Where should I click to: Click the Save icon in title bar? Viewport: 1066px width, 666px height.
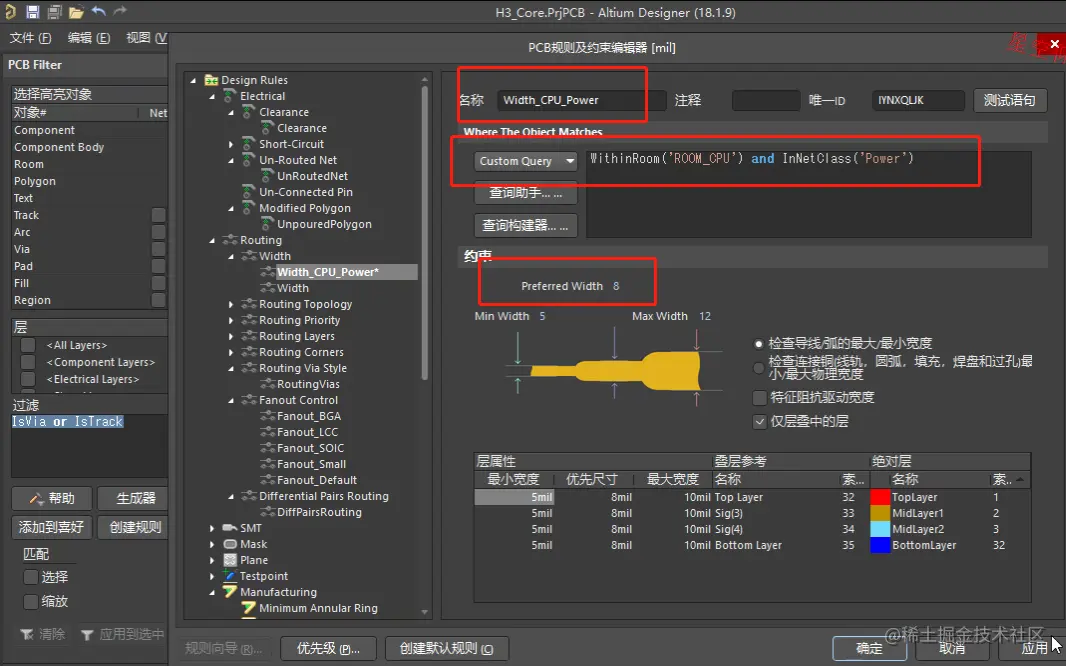[33, 12]
